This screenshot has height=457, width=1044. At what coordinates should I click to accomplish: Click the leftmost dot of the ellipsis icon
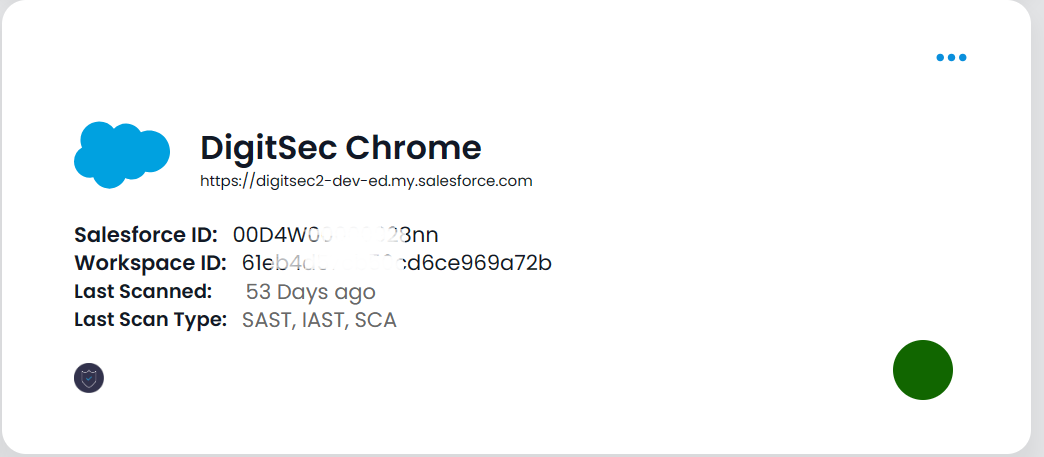(x=940, y=57)
